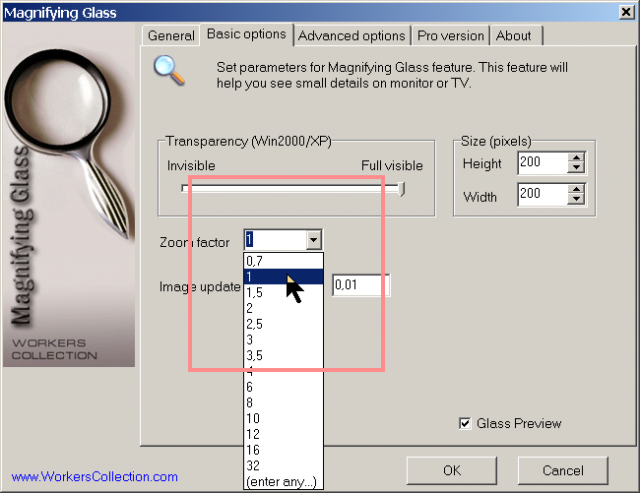The height and width of the screenshot is (493, 640).
Task: Click the transparency slider thumb
Action: [402, 189]
